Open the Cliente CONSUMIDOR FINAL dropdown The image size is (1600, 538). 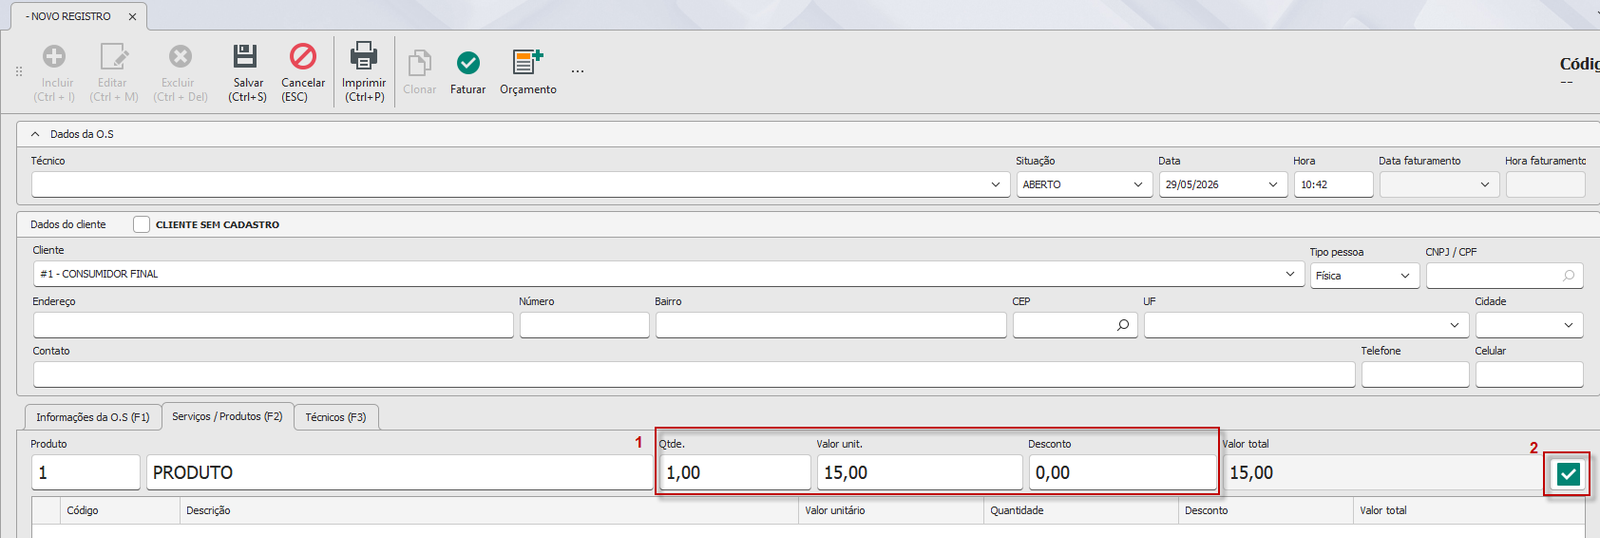click(1290, 274)
